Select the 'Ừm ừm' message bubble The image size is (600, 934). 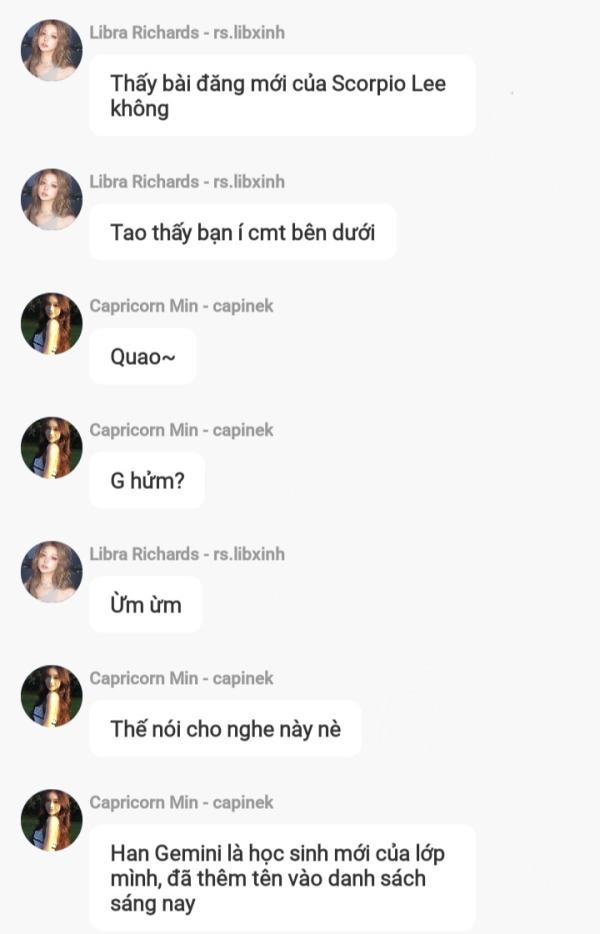[x=145, y=605]
